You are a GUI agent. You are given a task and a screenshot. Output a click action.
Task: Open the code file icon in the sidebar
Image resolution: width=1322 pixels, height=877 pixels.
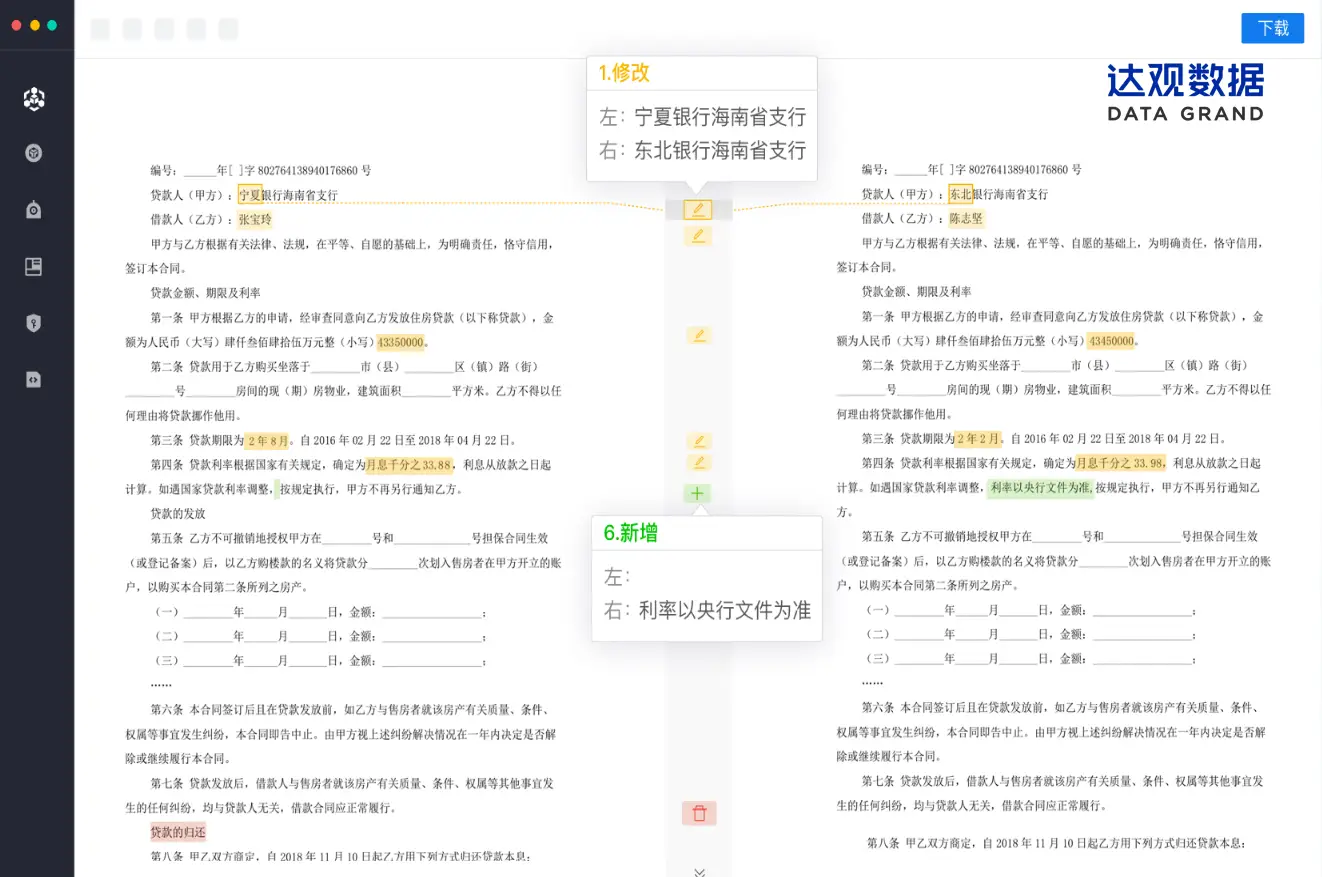tap(34, 379)
